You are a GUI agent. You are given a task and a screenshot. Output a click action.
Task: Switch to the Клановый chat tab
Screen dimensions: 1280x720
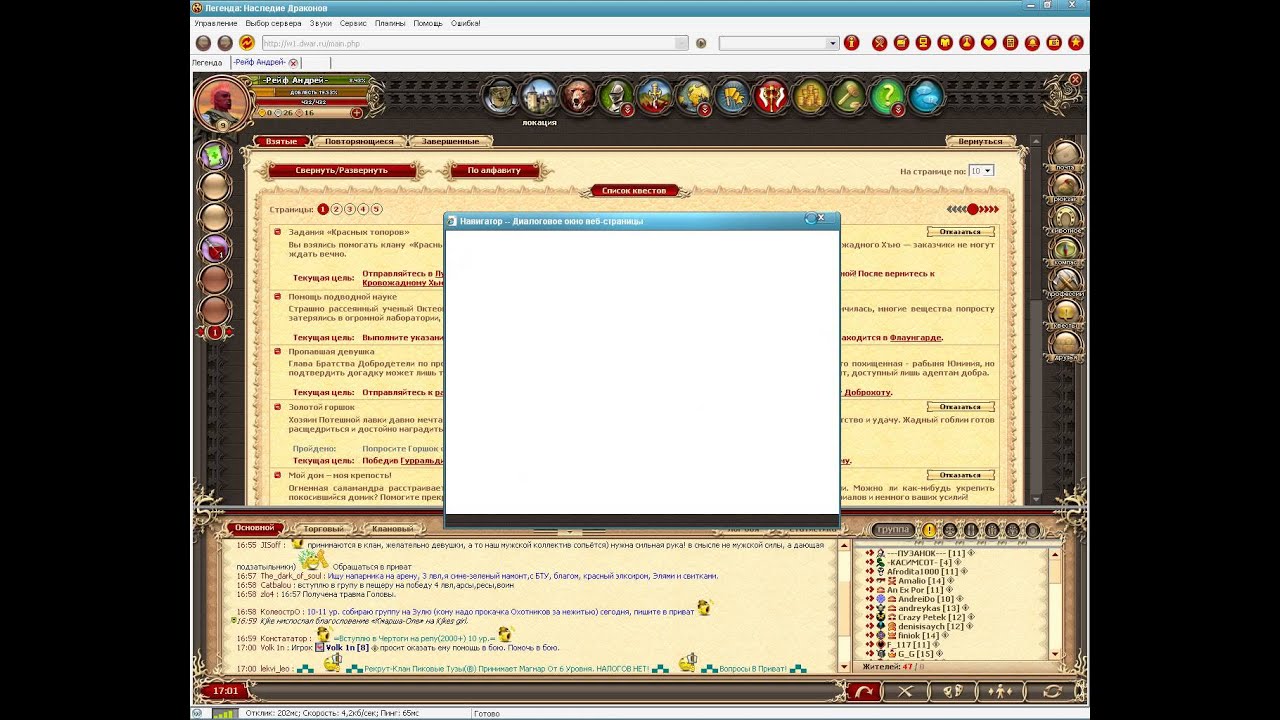tap(392, 529)
